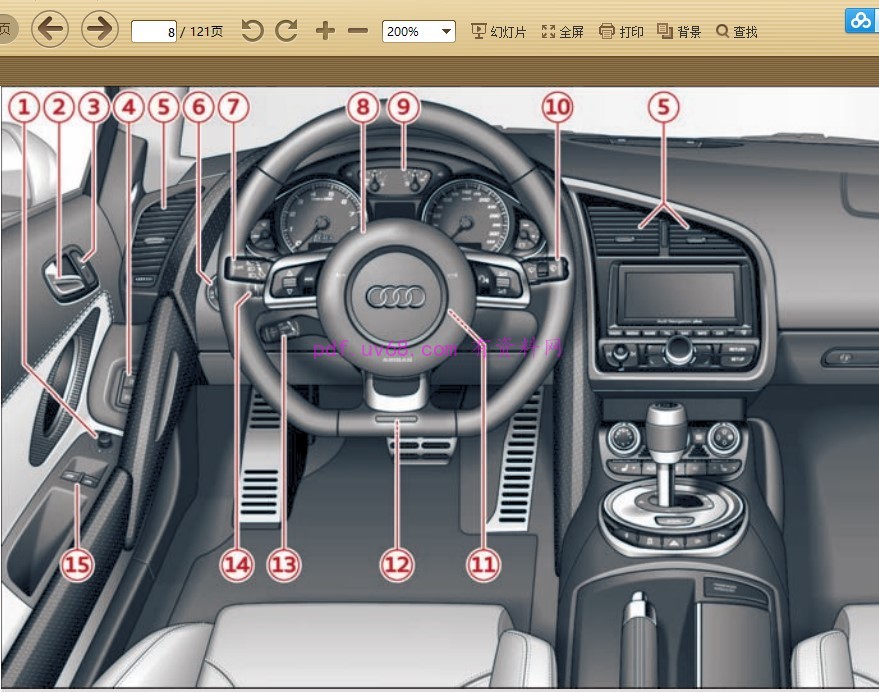Go to the previous page arrow
Viewport: 879px width, 692px height.
(x=50, y=30)
